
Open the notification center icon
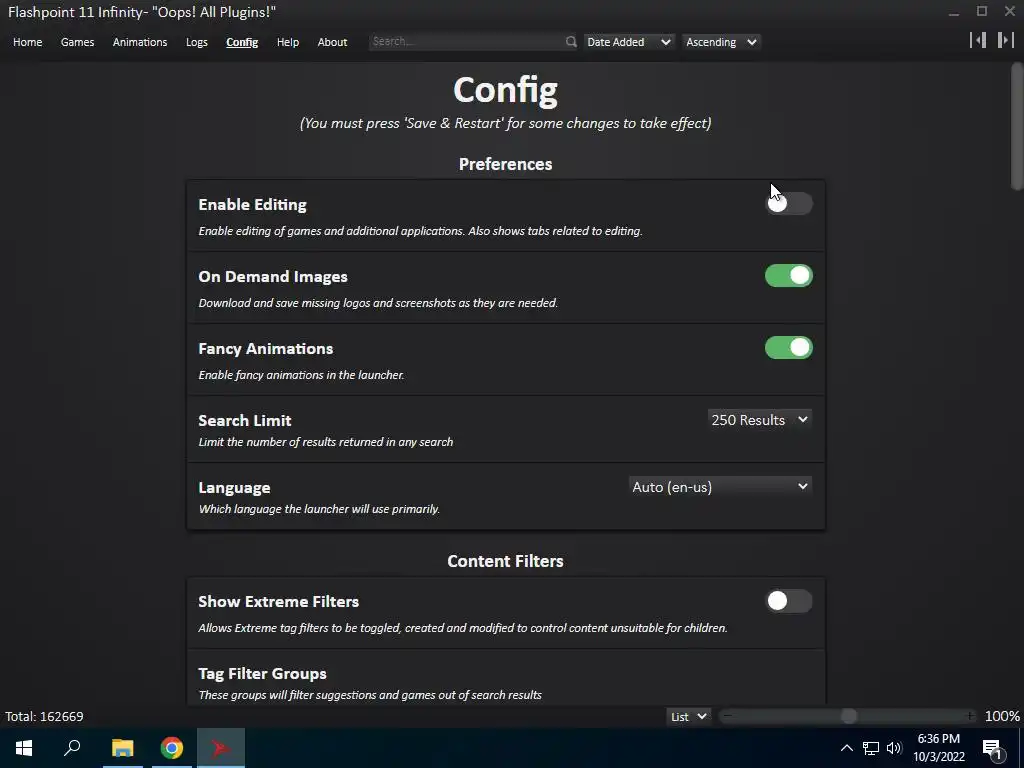tap(992, 749)
